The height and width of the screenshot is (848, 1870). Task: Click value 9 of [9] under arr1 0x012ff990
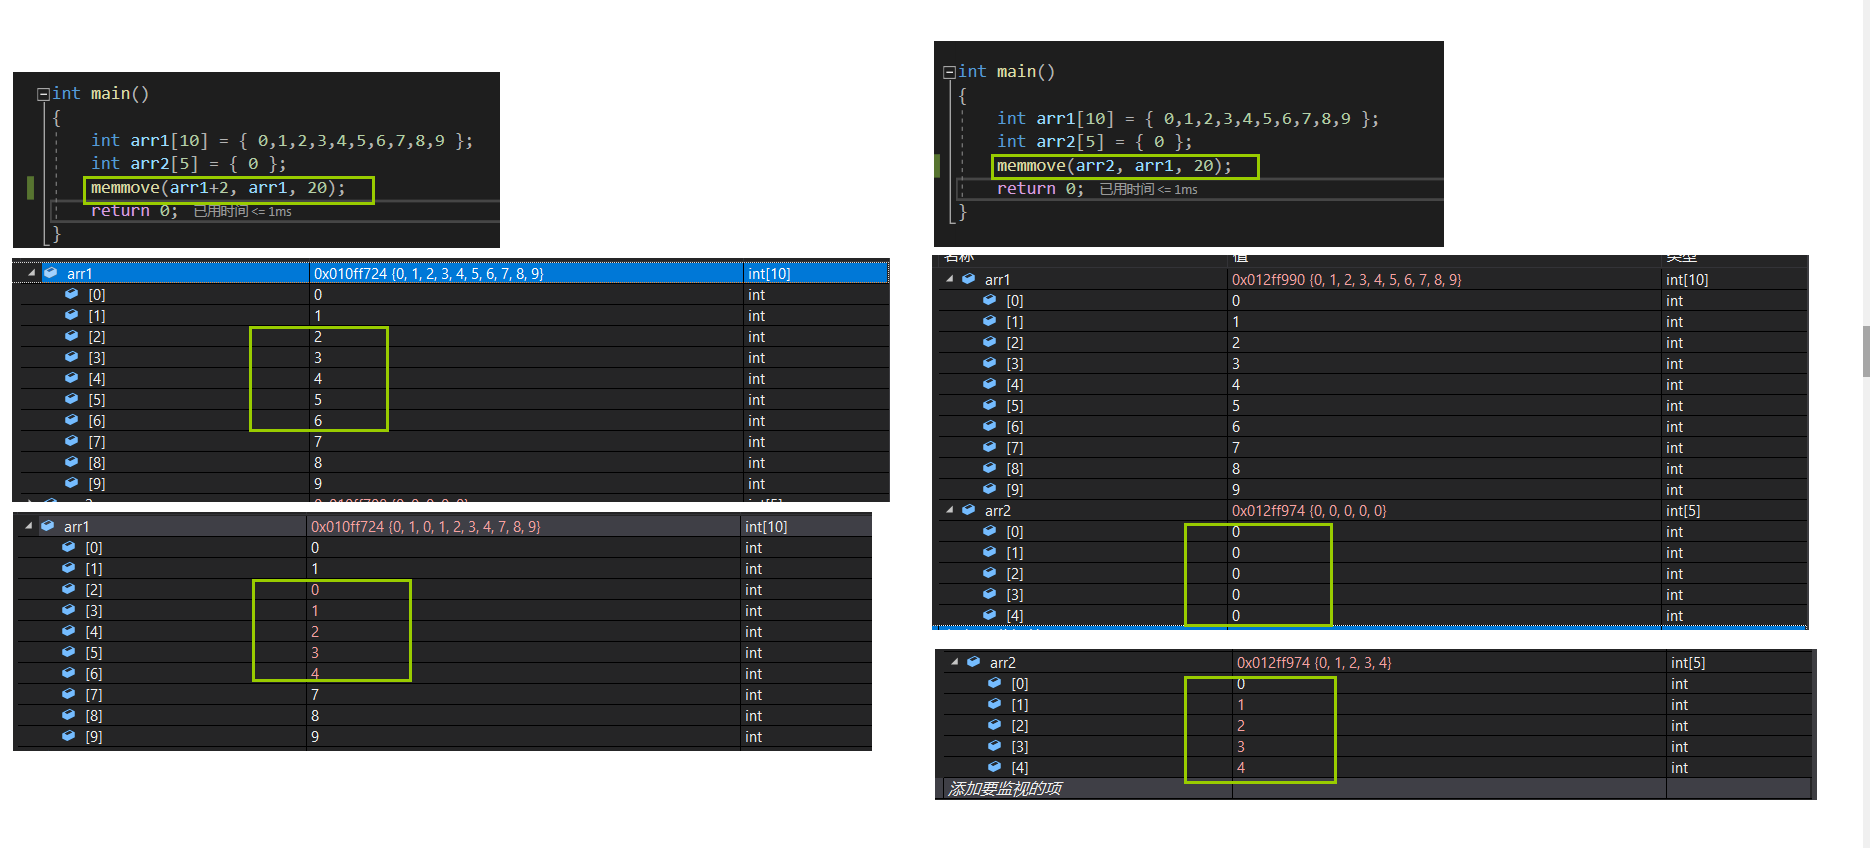point(1236,490)
